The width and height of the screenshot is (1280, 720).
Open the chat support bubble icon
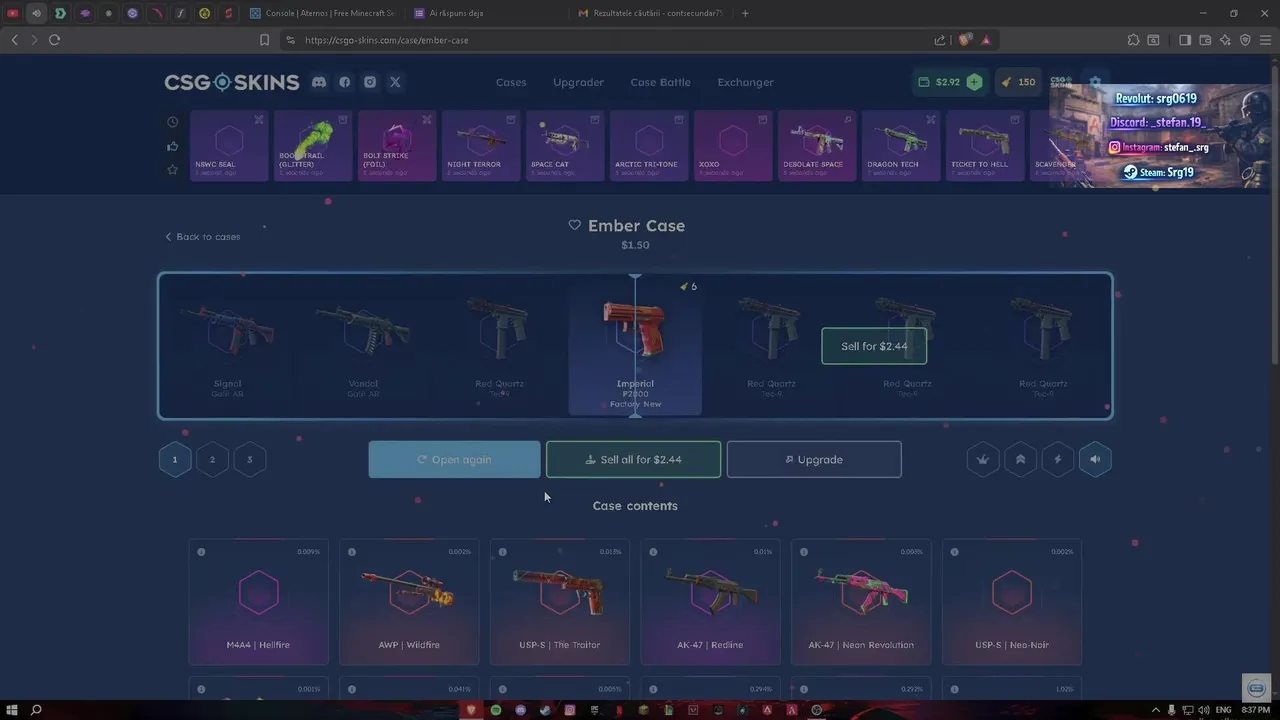1257,688
